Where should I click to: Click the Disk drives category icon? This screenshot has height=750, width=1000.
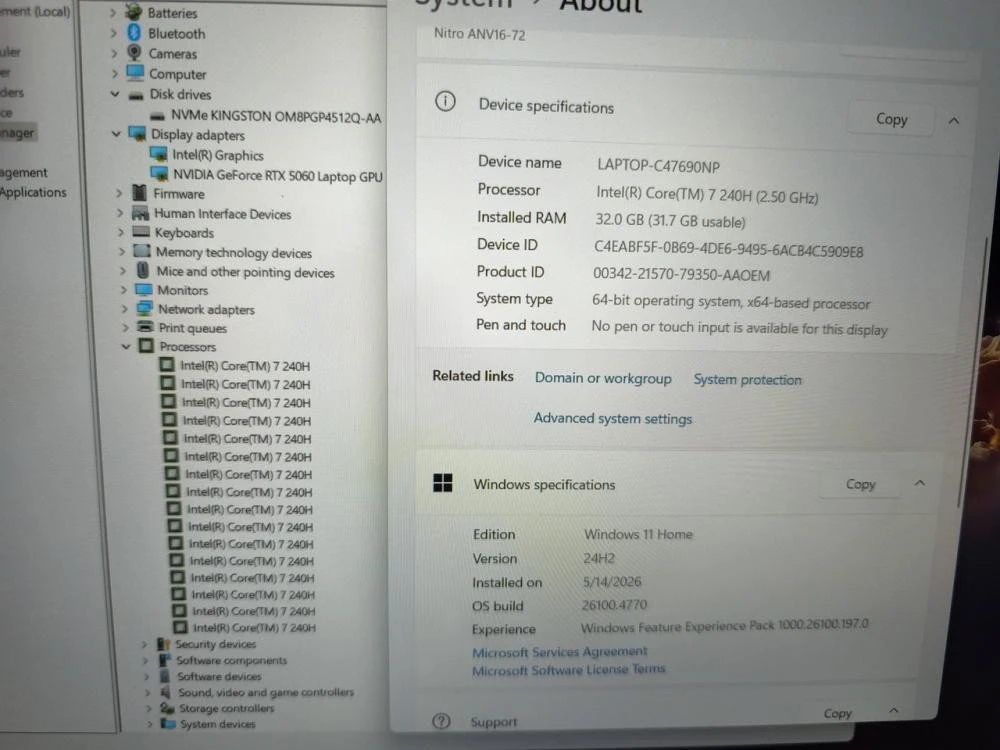(136, 95)
